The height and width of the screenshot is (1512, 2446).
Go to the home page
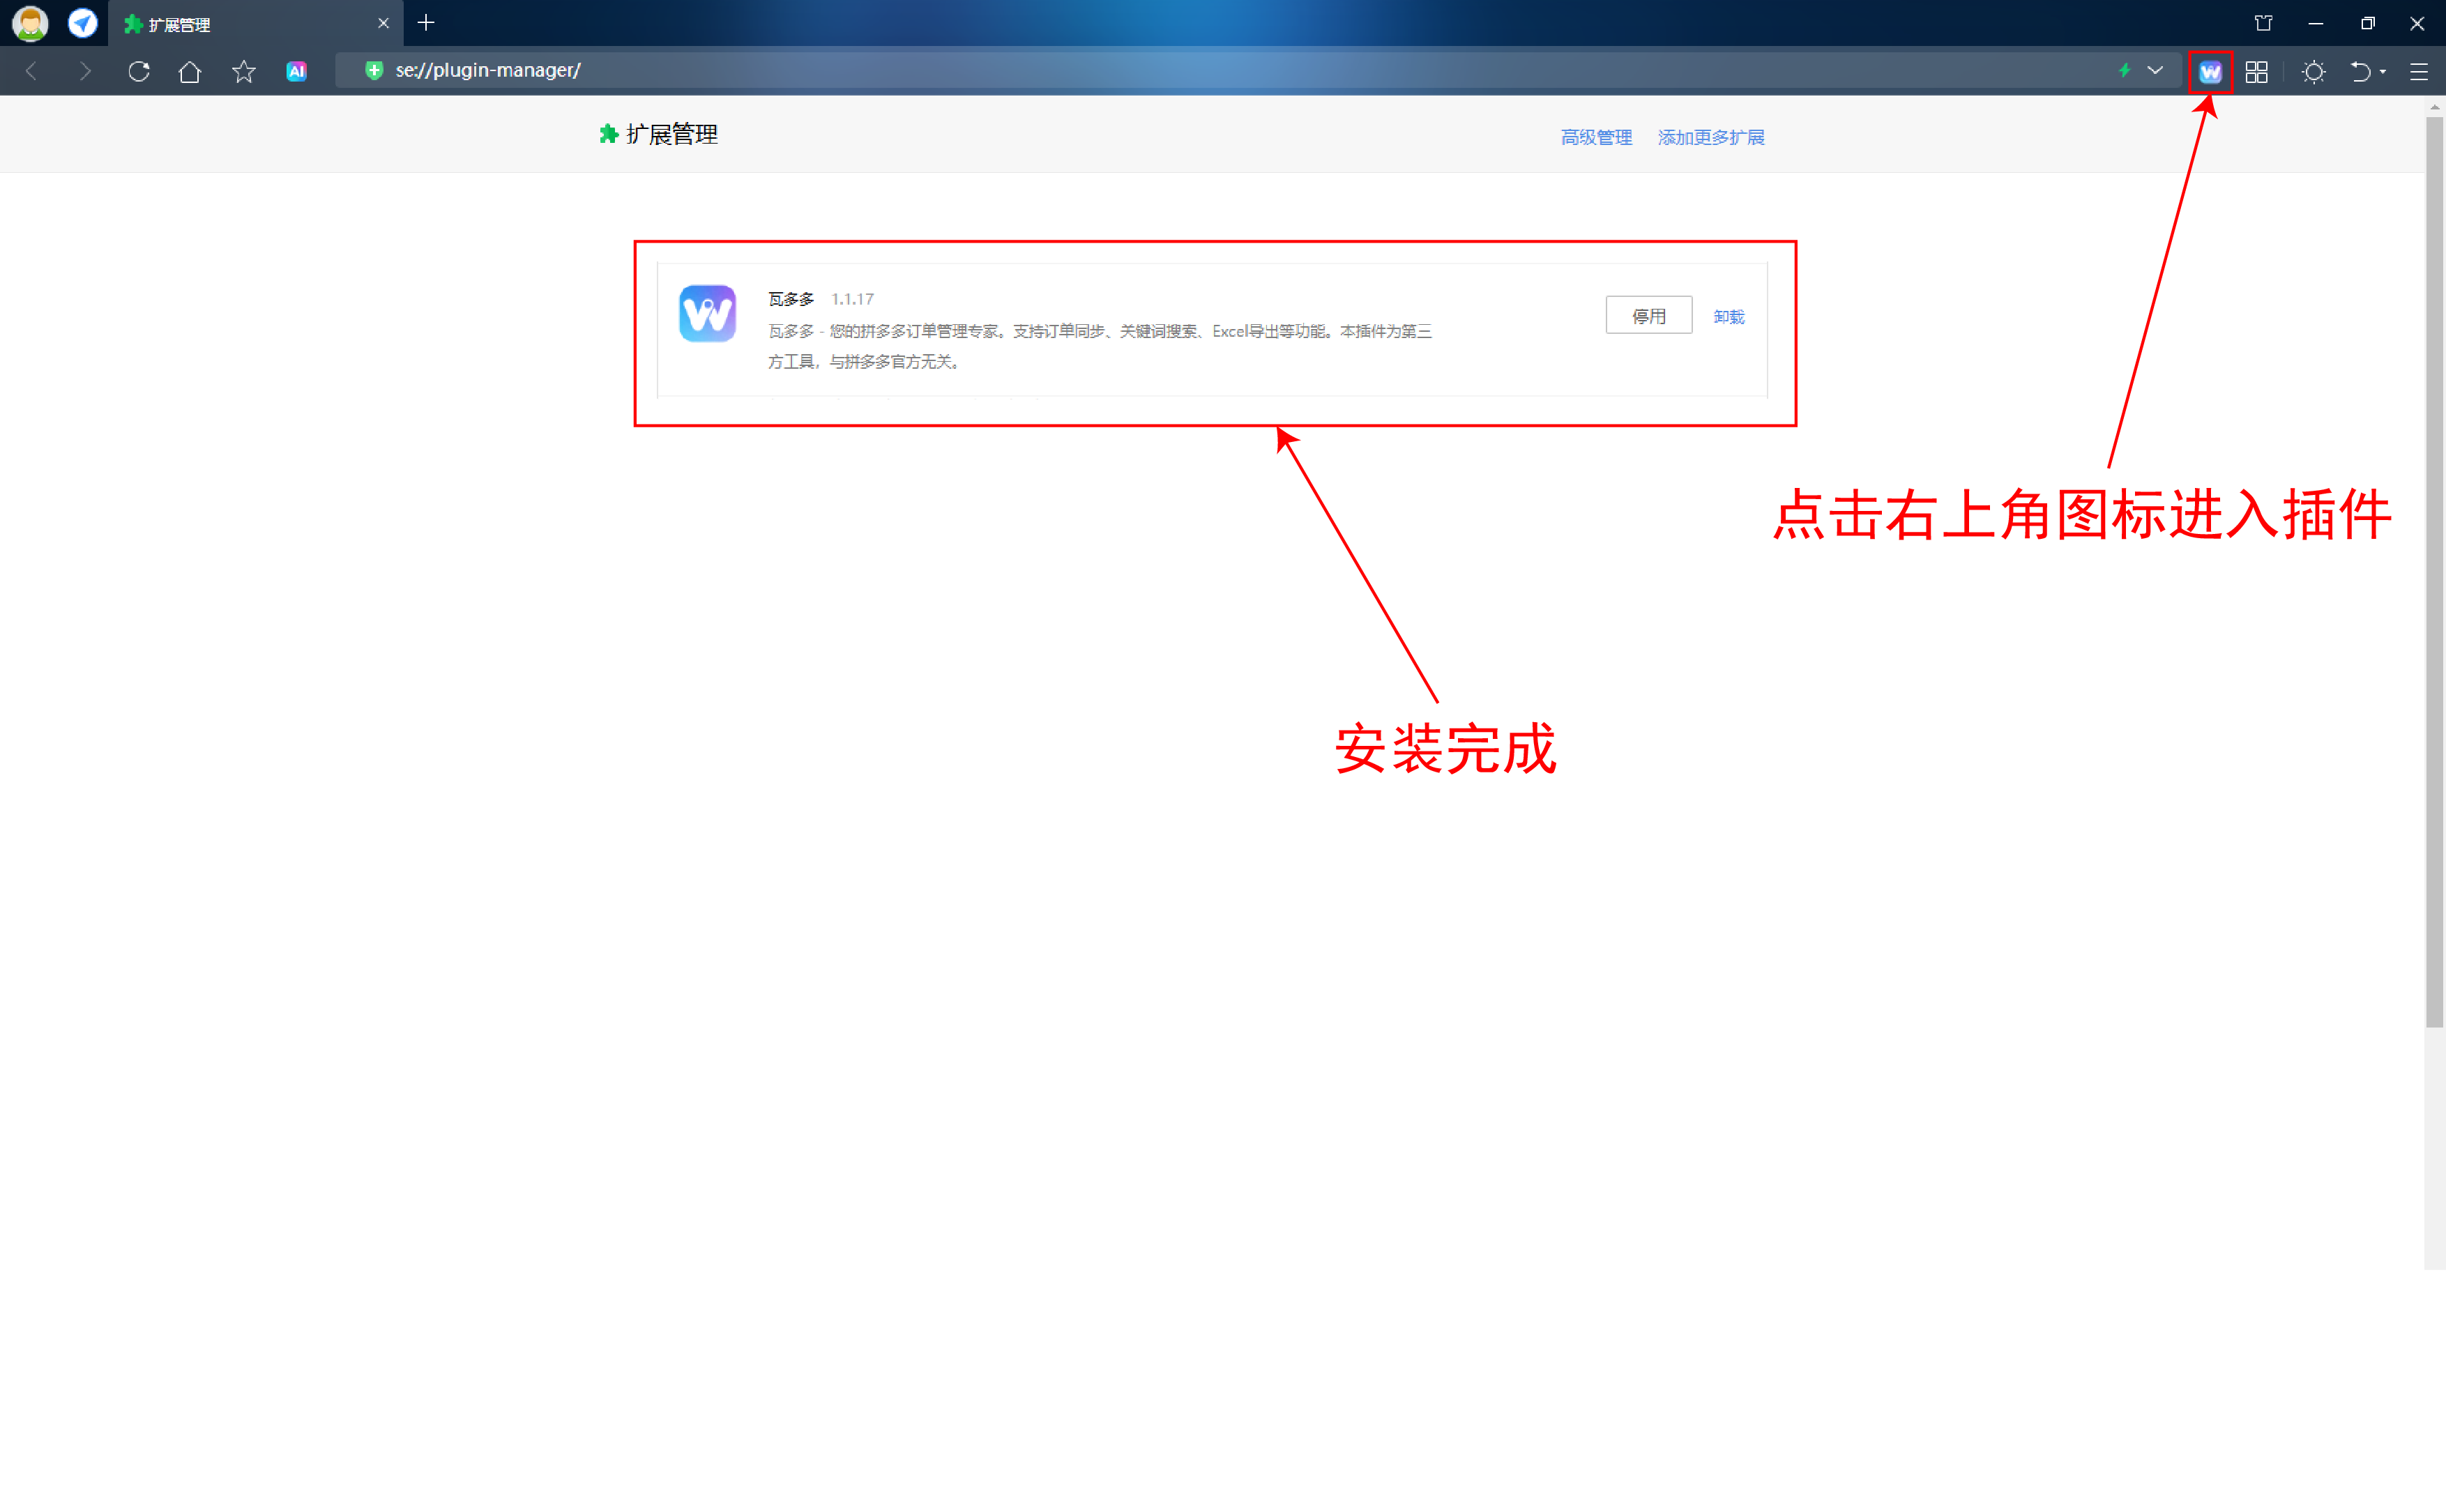coord(190,71)
